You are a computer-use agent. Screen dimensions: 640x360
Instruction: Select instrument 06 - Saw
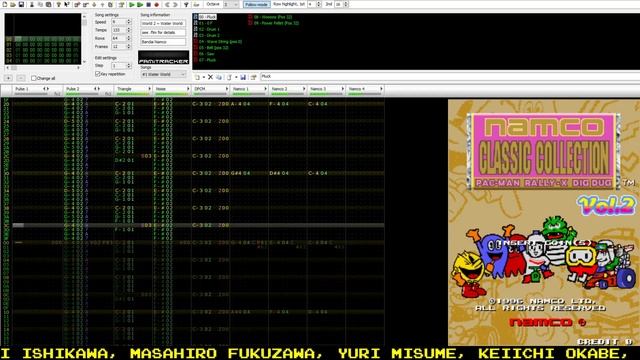point(207,54)
